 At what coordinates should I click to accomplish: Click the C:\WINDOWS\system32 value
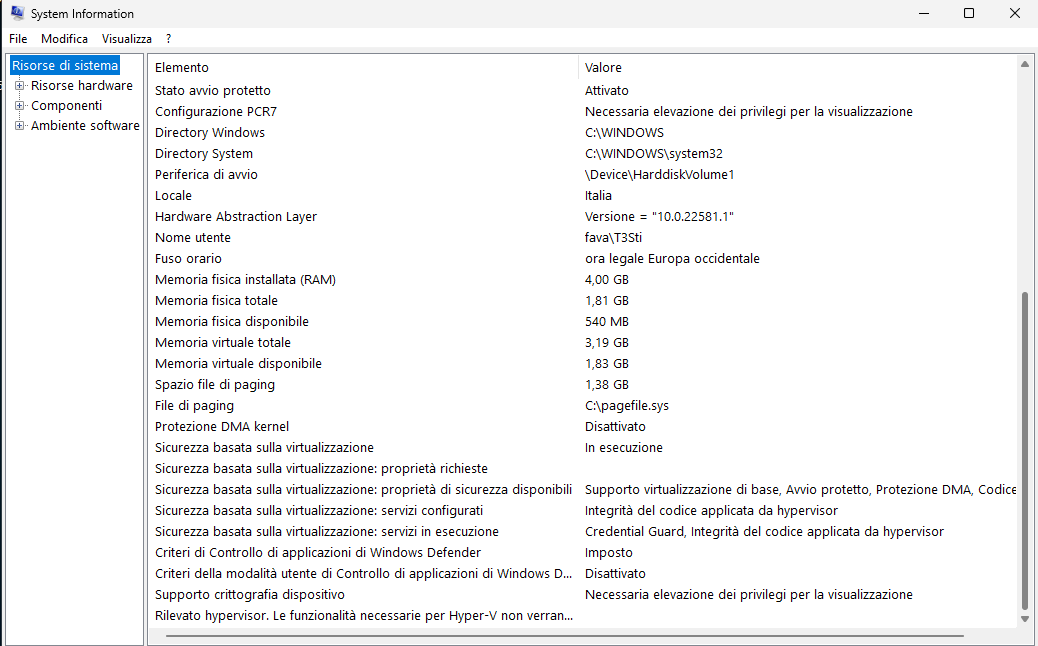pos(653,154)
